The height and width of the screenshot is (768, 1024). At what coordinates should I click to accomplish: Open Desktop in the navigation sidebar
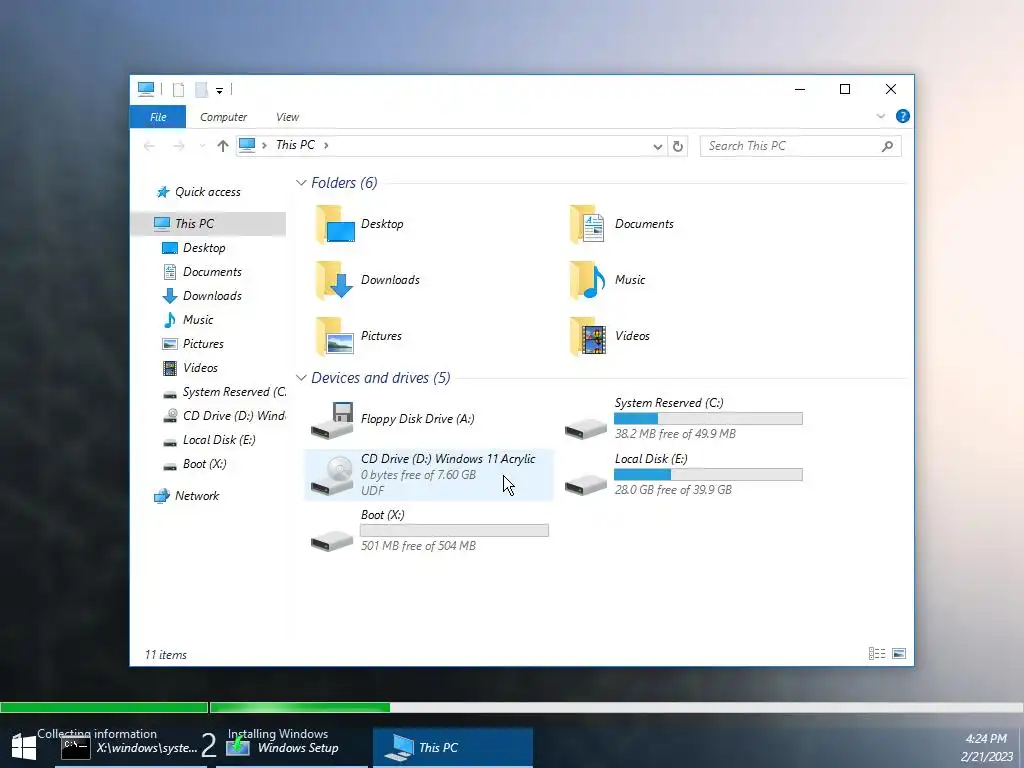(193, 248)
